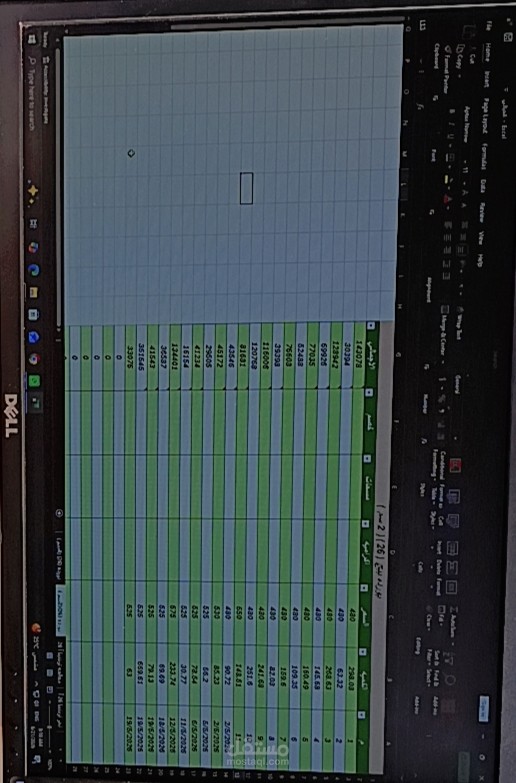Click the Conditional Formatting icon
Screen dimensions: 516x783
click(455, 466)
